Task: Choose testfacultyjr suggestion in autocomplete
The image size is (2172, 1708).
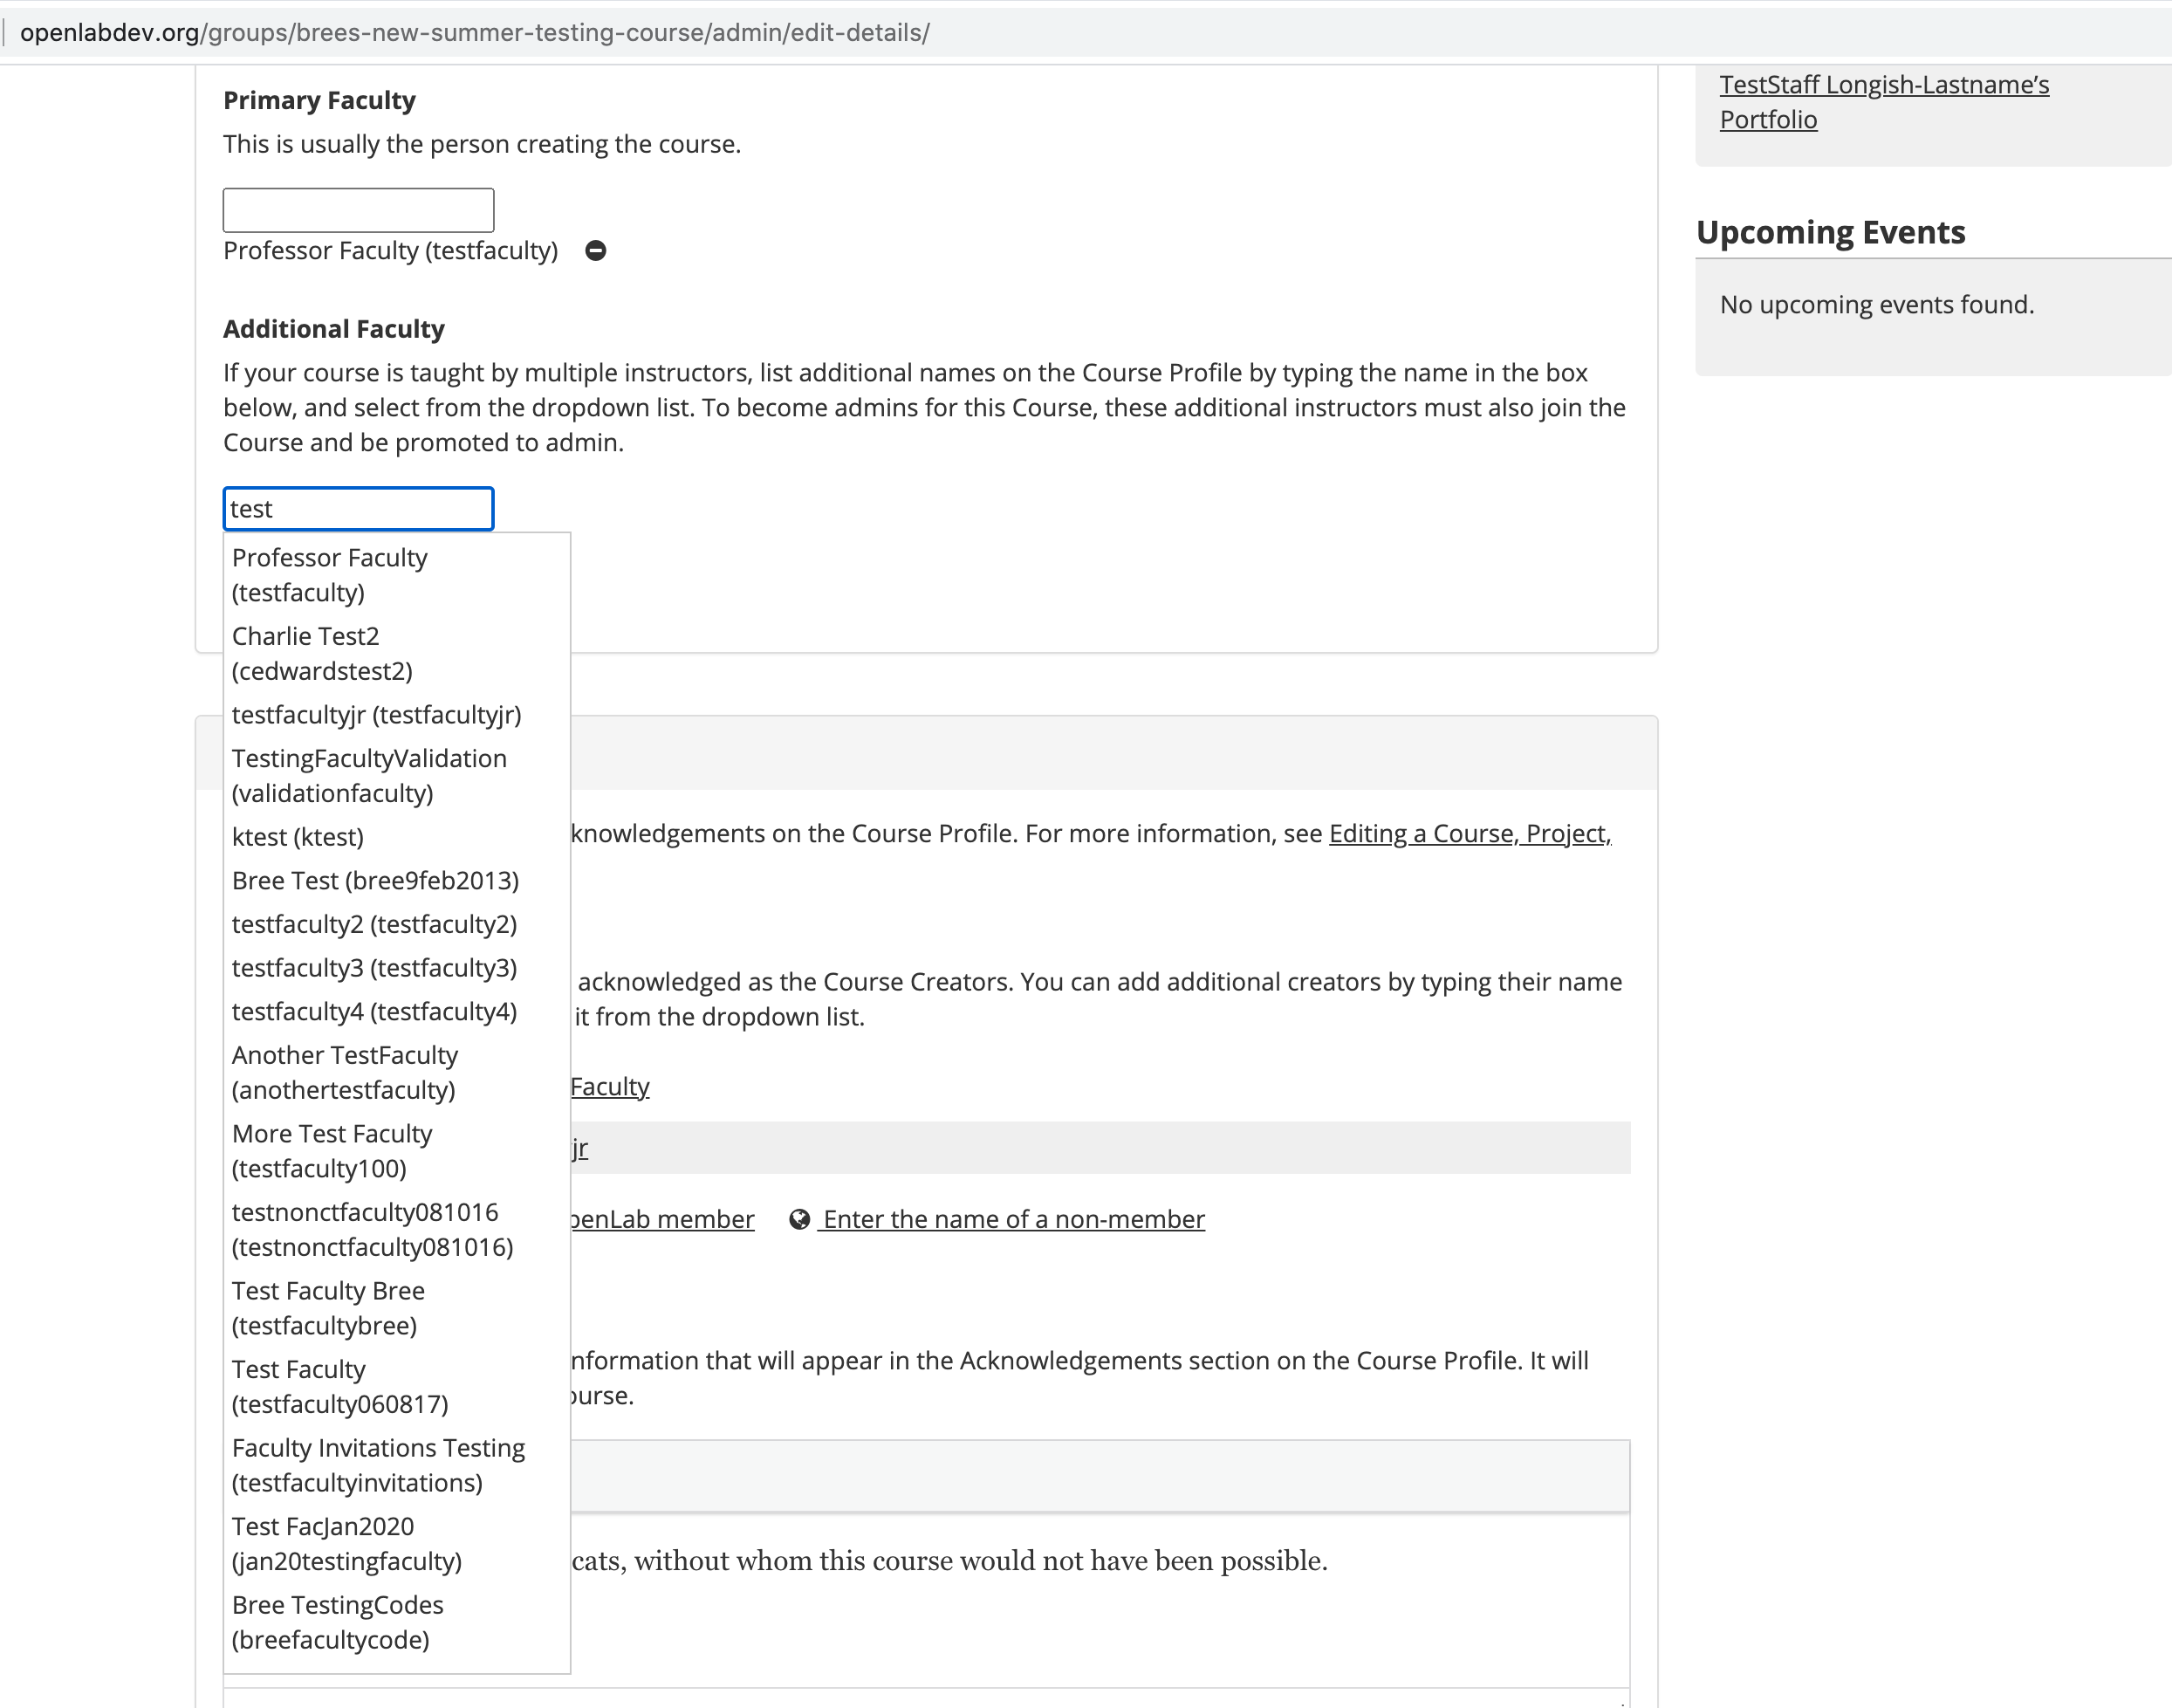Action: coord(376,715)
